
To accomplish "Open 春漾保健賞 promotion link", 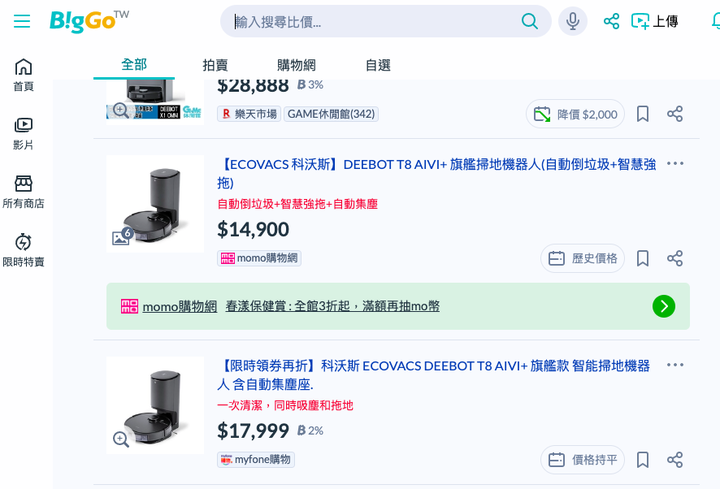I will 332,306.
